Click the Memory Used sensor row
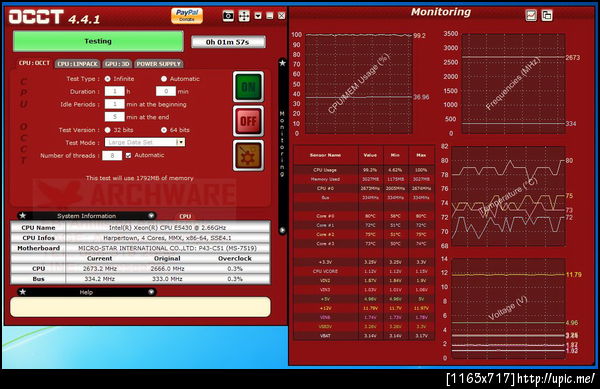The height and width of the screenshot is (389, 600). pos(364,179)
